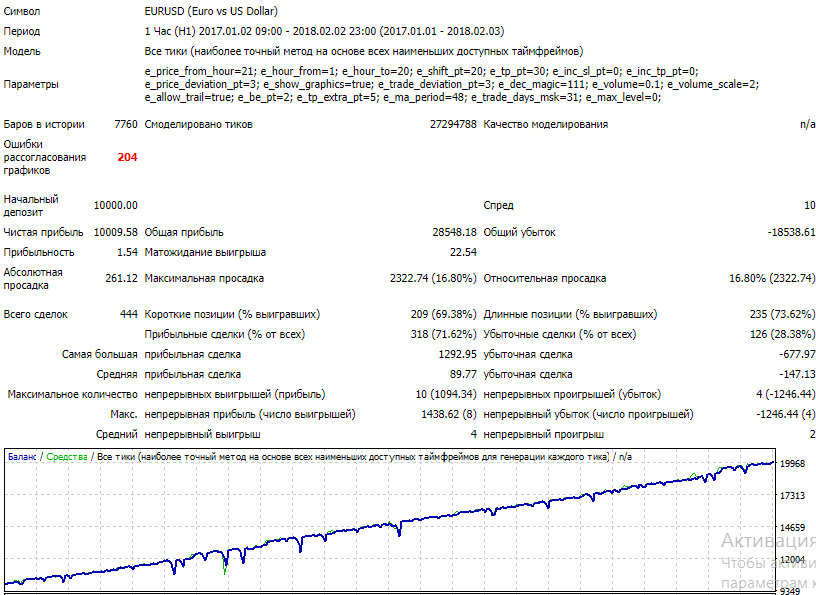Click chart axis label 19968
The width and height of the screenshot is (816, 595).
click(793, 464)
